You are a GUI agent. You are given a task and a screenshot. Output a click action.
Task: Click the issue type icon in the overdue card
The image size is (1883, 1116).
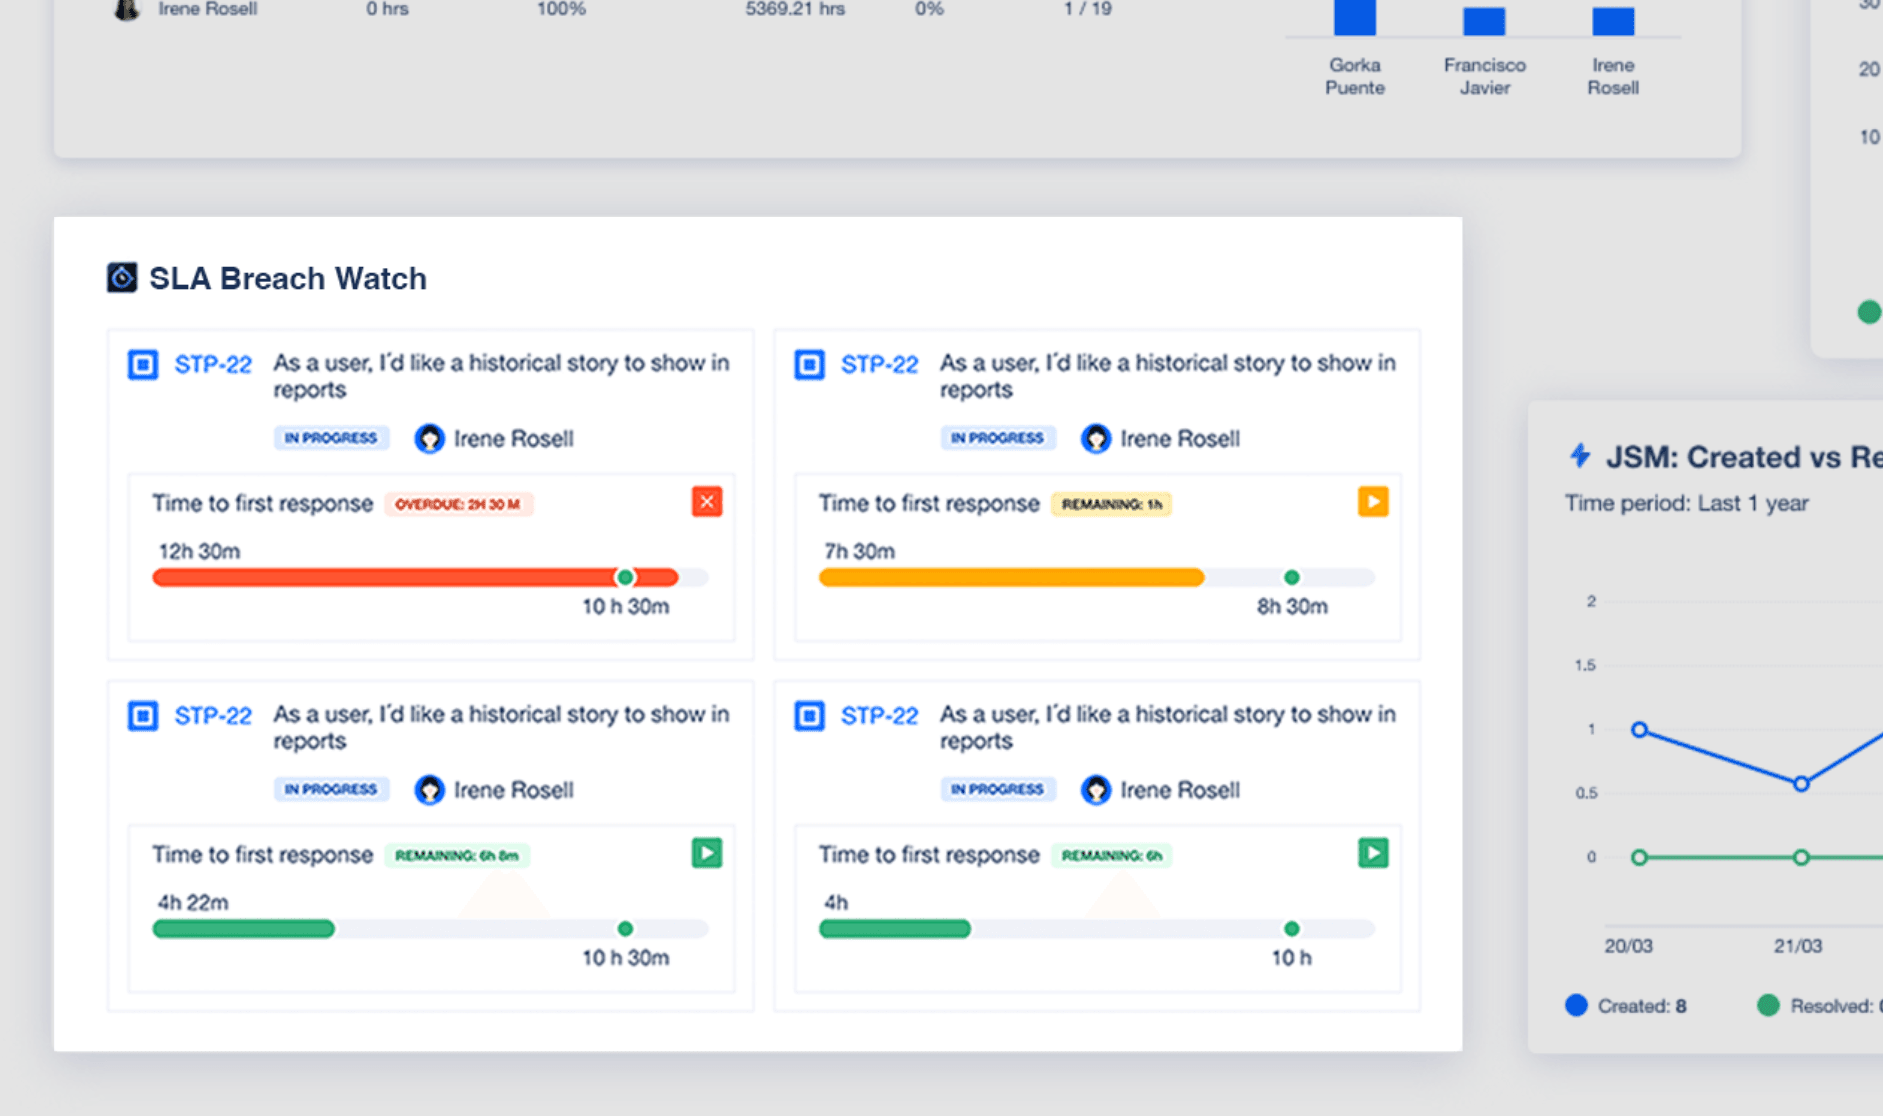pyautogui.click(x=143, y=364)
